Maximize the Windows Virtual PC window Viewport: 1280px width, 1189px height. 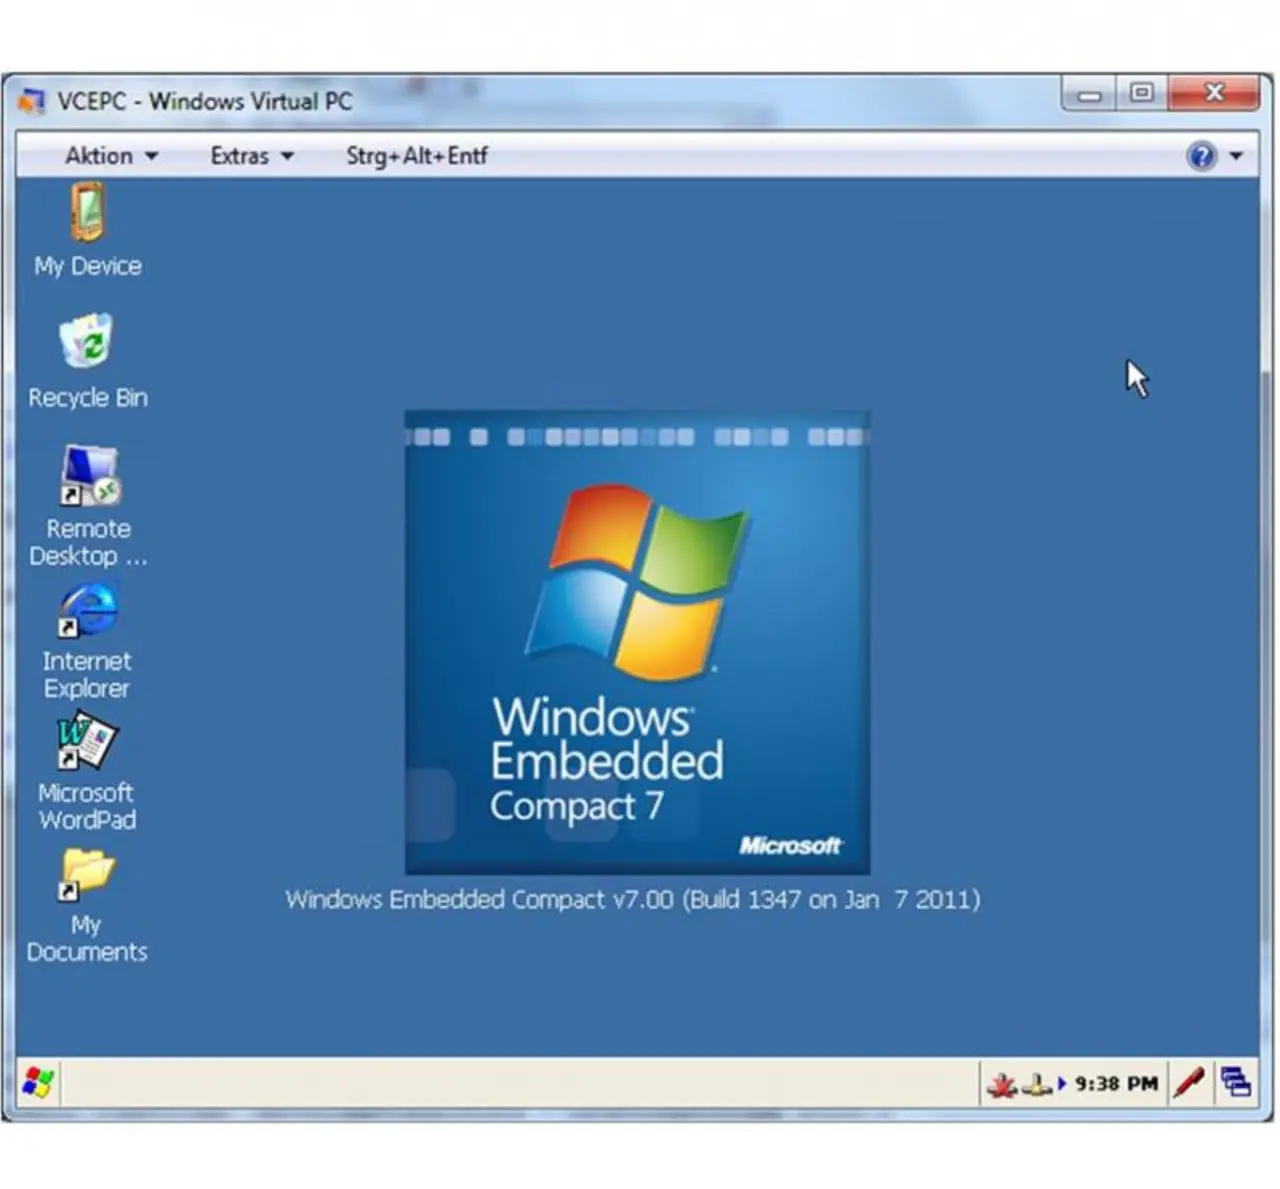(1141, 94)
